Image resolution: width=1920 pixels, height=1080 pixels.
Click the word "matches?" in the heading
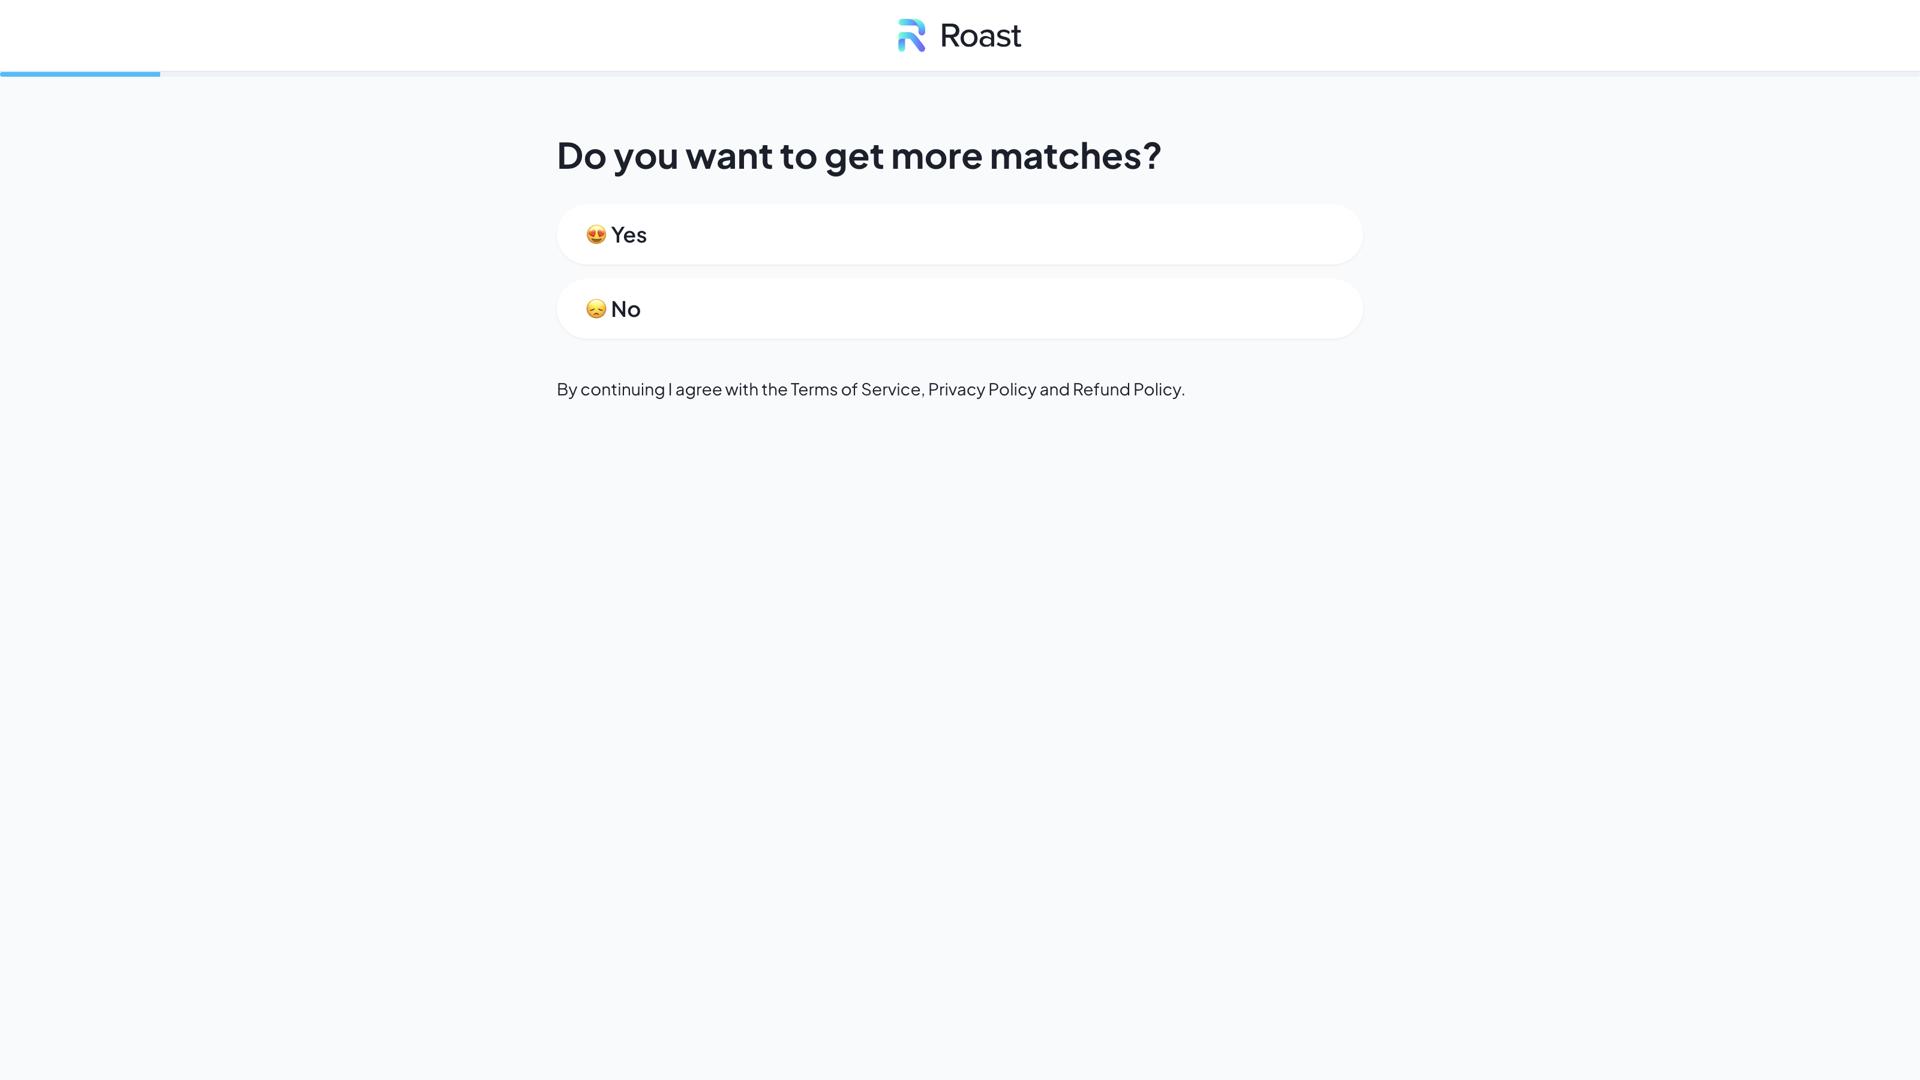point(1075,156)
